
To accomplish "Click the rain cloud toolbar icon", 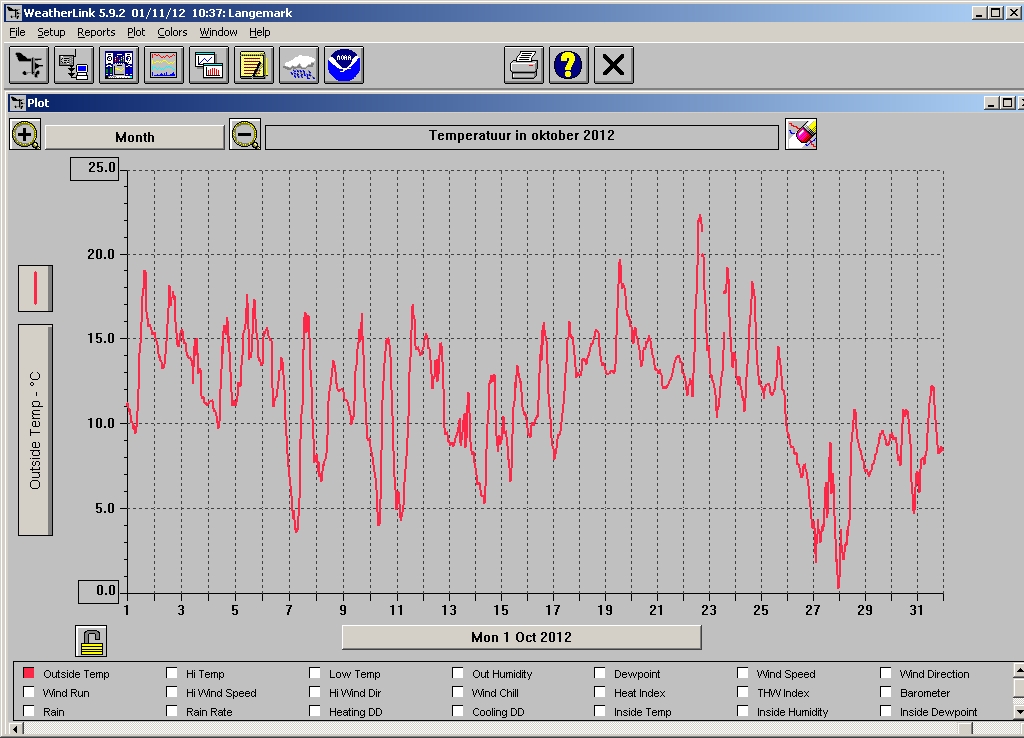I will [299, 65].
